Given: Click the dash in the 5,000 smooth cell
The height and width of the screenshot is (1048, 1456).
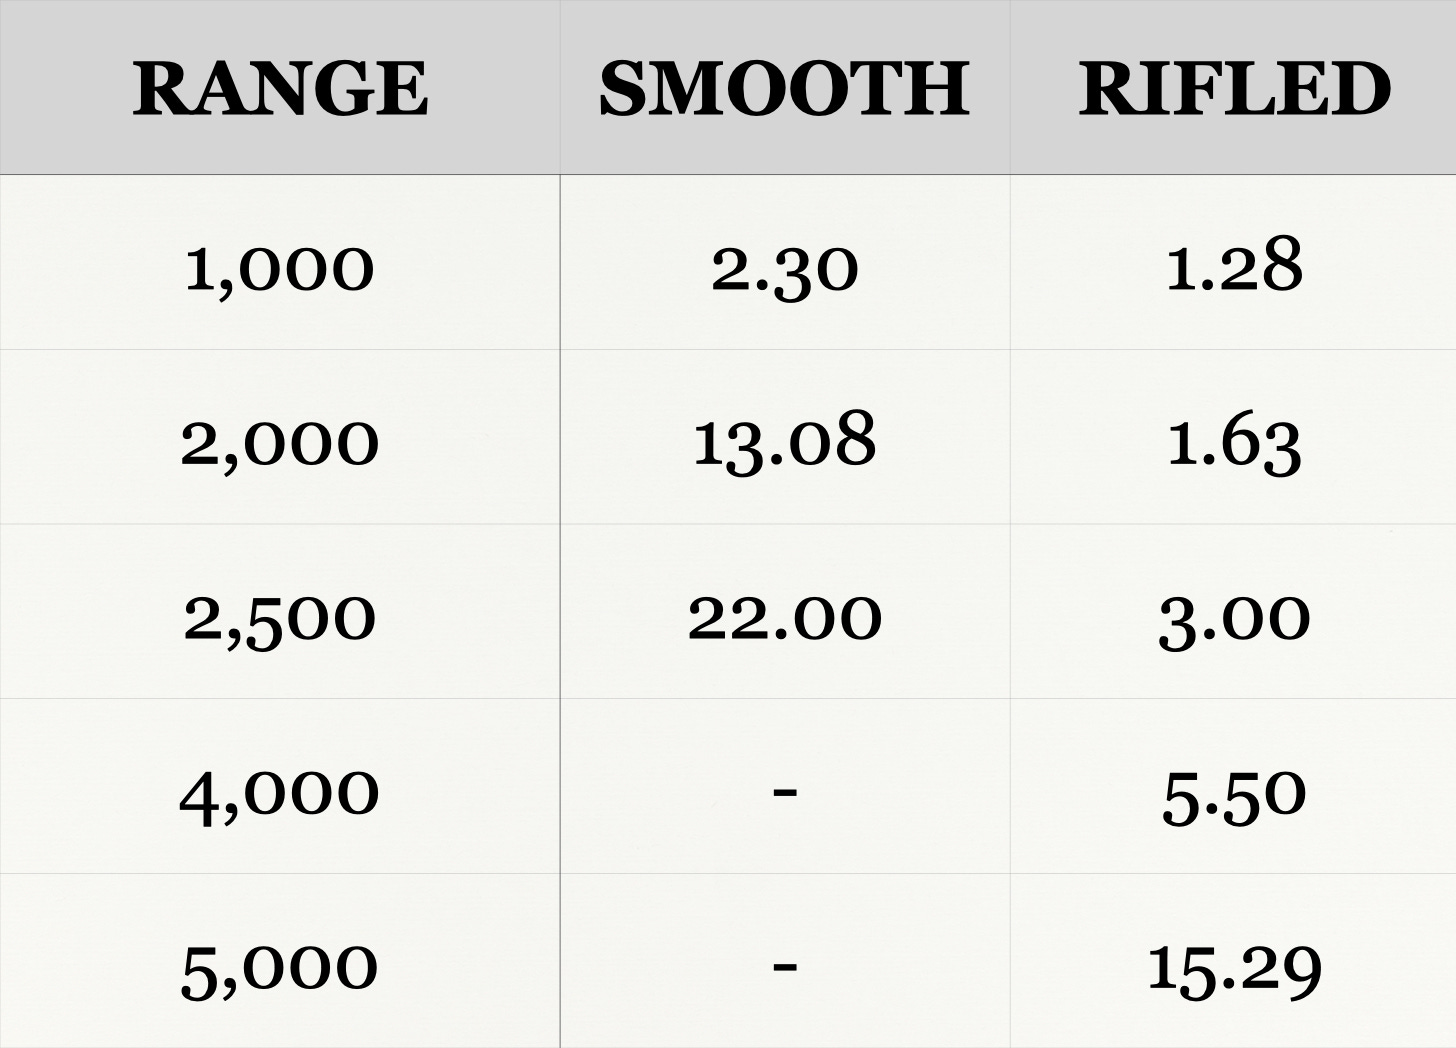Looking at the screenshot, I should [785, 966].
